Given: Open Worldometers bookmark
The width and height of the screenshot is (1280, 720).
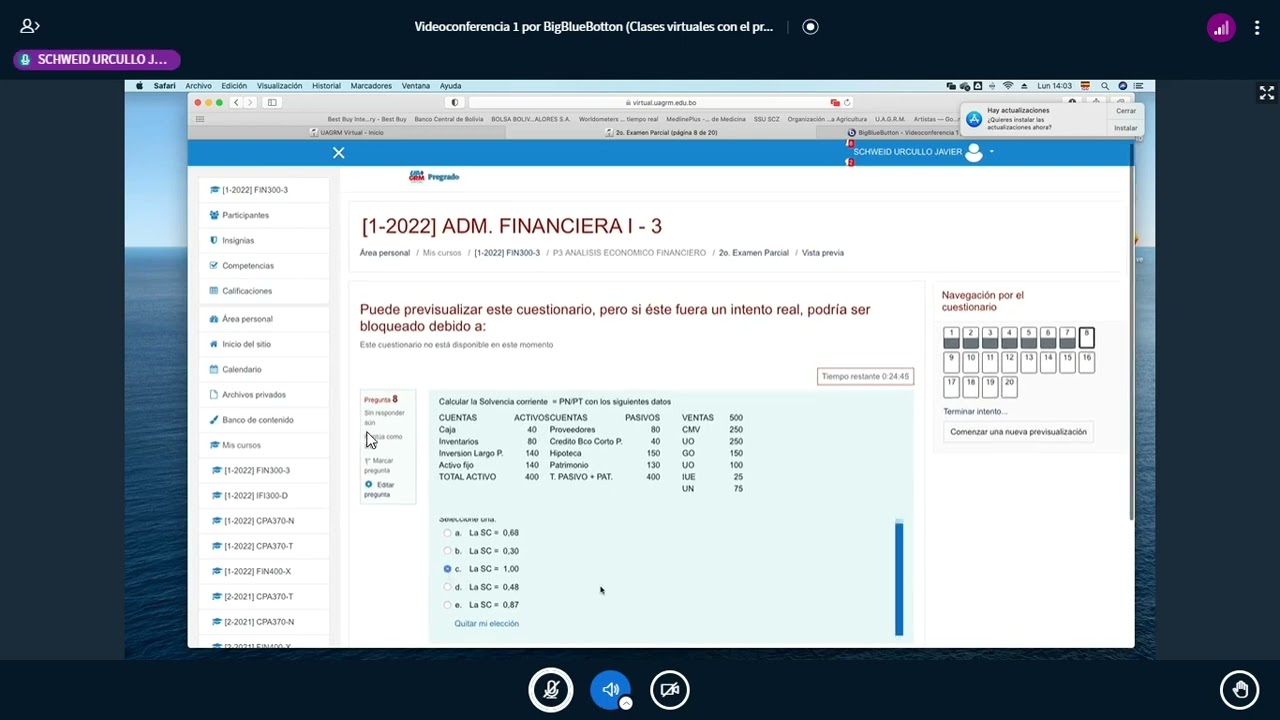Looking at the screenshot, I should click(x=618, y=119).
